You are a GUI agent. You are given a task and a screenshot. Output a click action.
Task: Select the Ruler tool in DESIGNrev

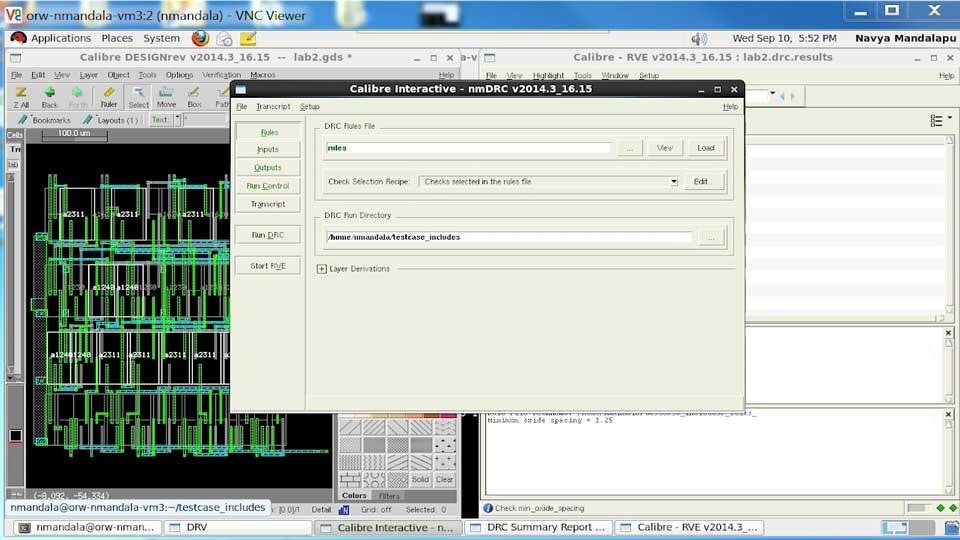(109, 97)
